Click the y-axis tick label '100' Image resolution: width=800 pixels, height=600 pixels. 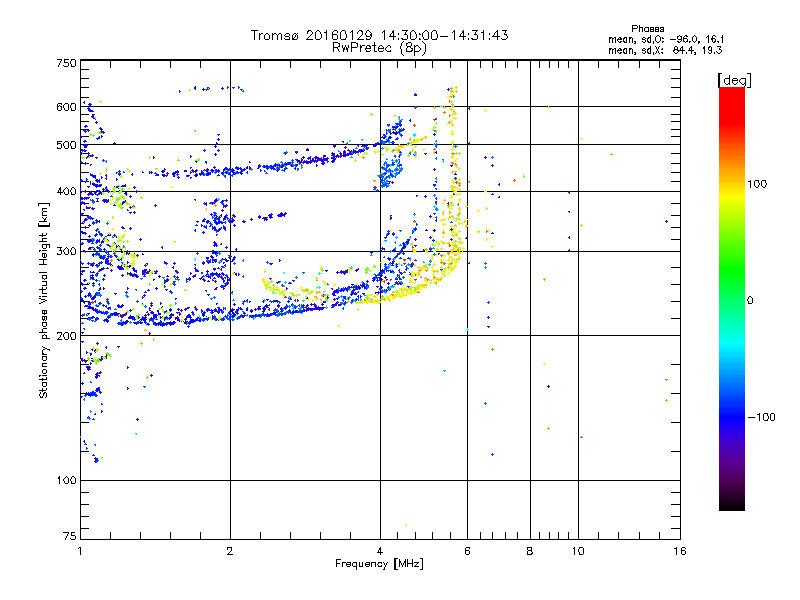click(66, 481)
